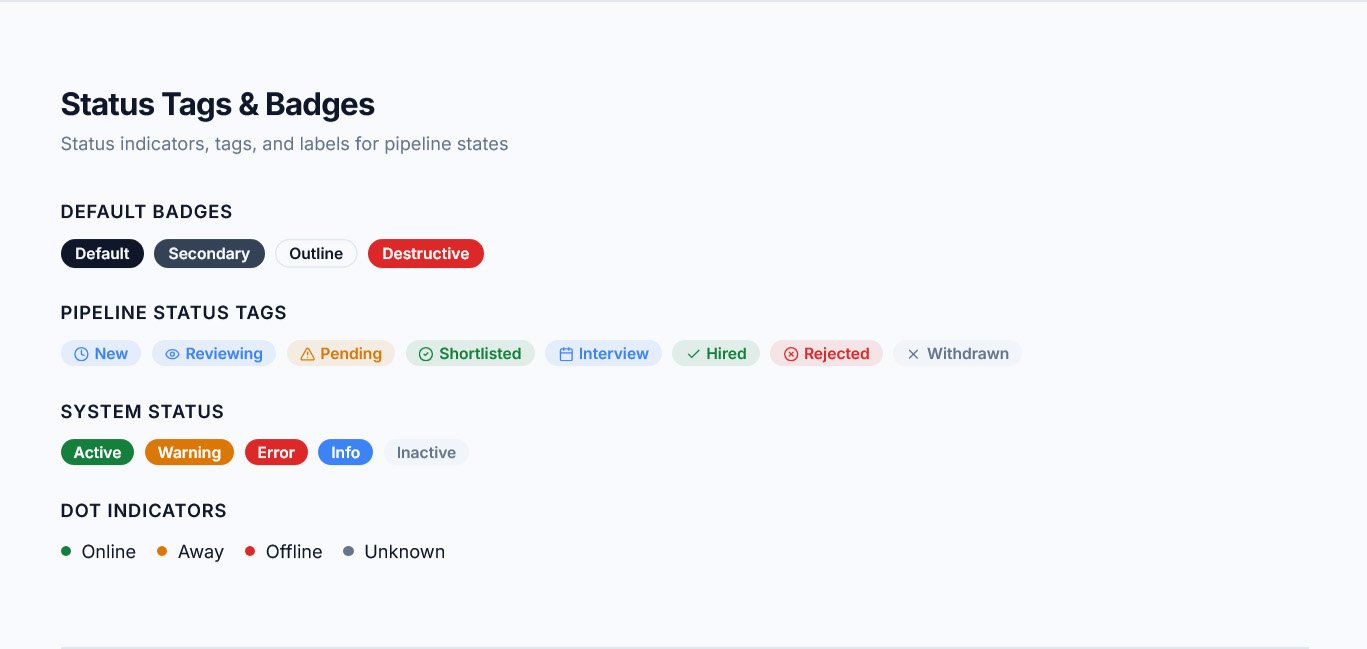Click the red Destructive badge
1367x649 pixels.
pyautogui.click(x=425, y=254)
